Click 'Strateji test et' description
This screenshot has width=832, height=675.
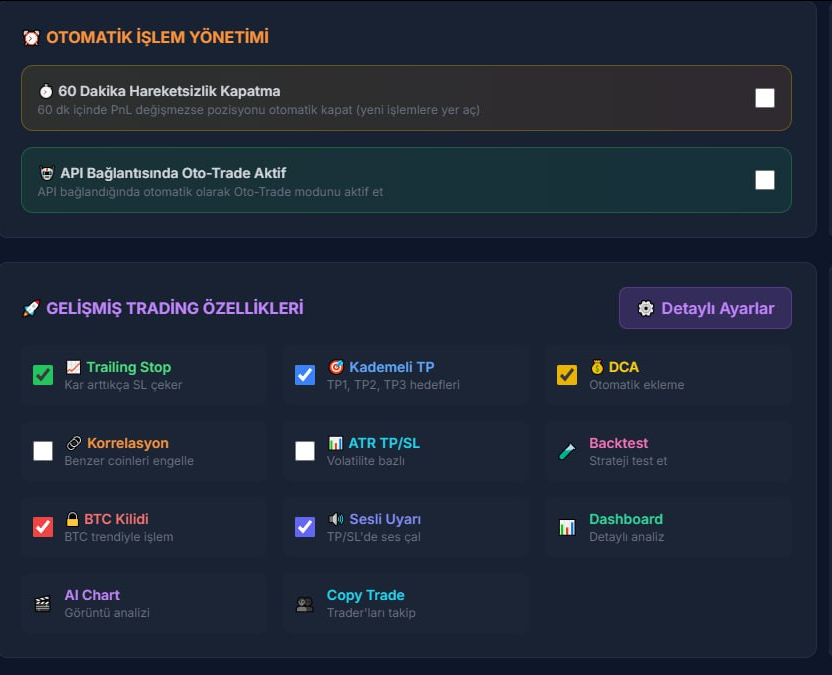point(628,461)
